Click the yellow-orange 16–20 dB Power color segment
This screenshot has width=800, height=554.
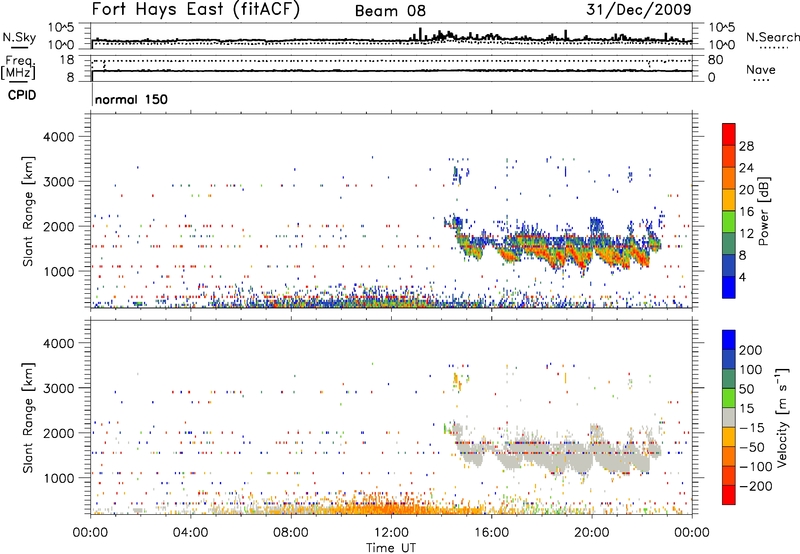click(x=729, y=199)
